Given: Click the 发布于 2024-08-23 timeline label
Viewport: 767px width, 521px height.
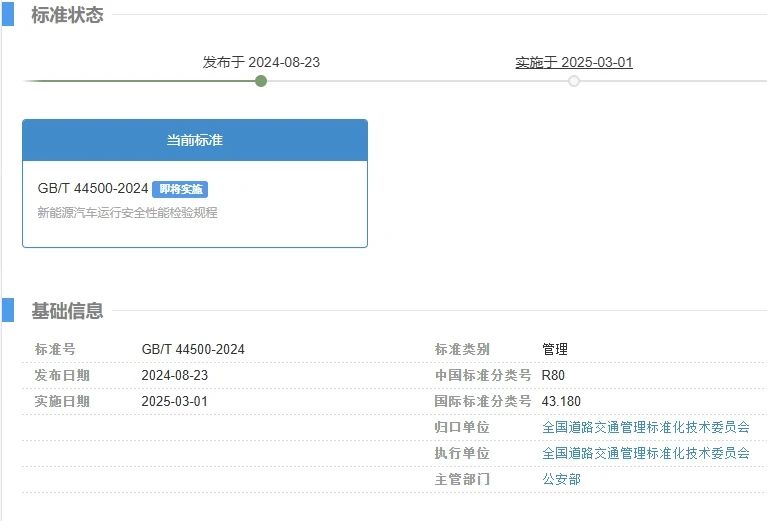Looking at the screenshot, I should (261, 62).
